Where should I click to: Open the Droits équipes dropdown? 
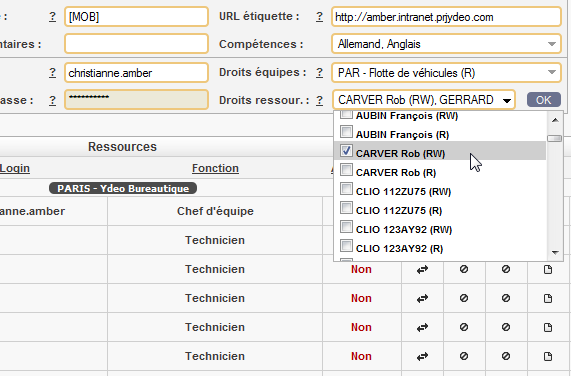[x=446, y=73]
